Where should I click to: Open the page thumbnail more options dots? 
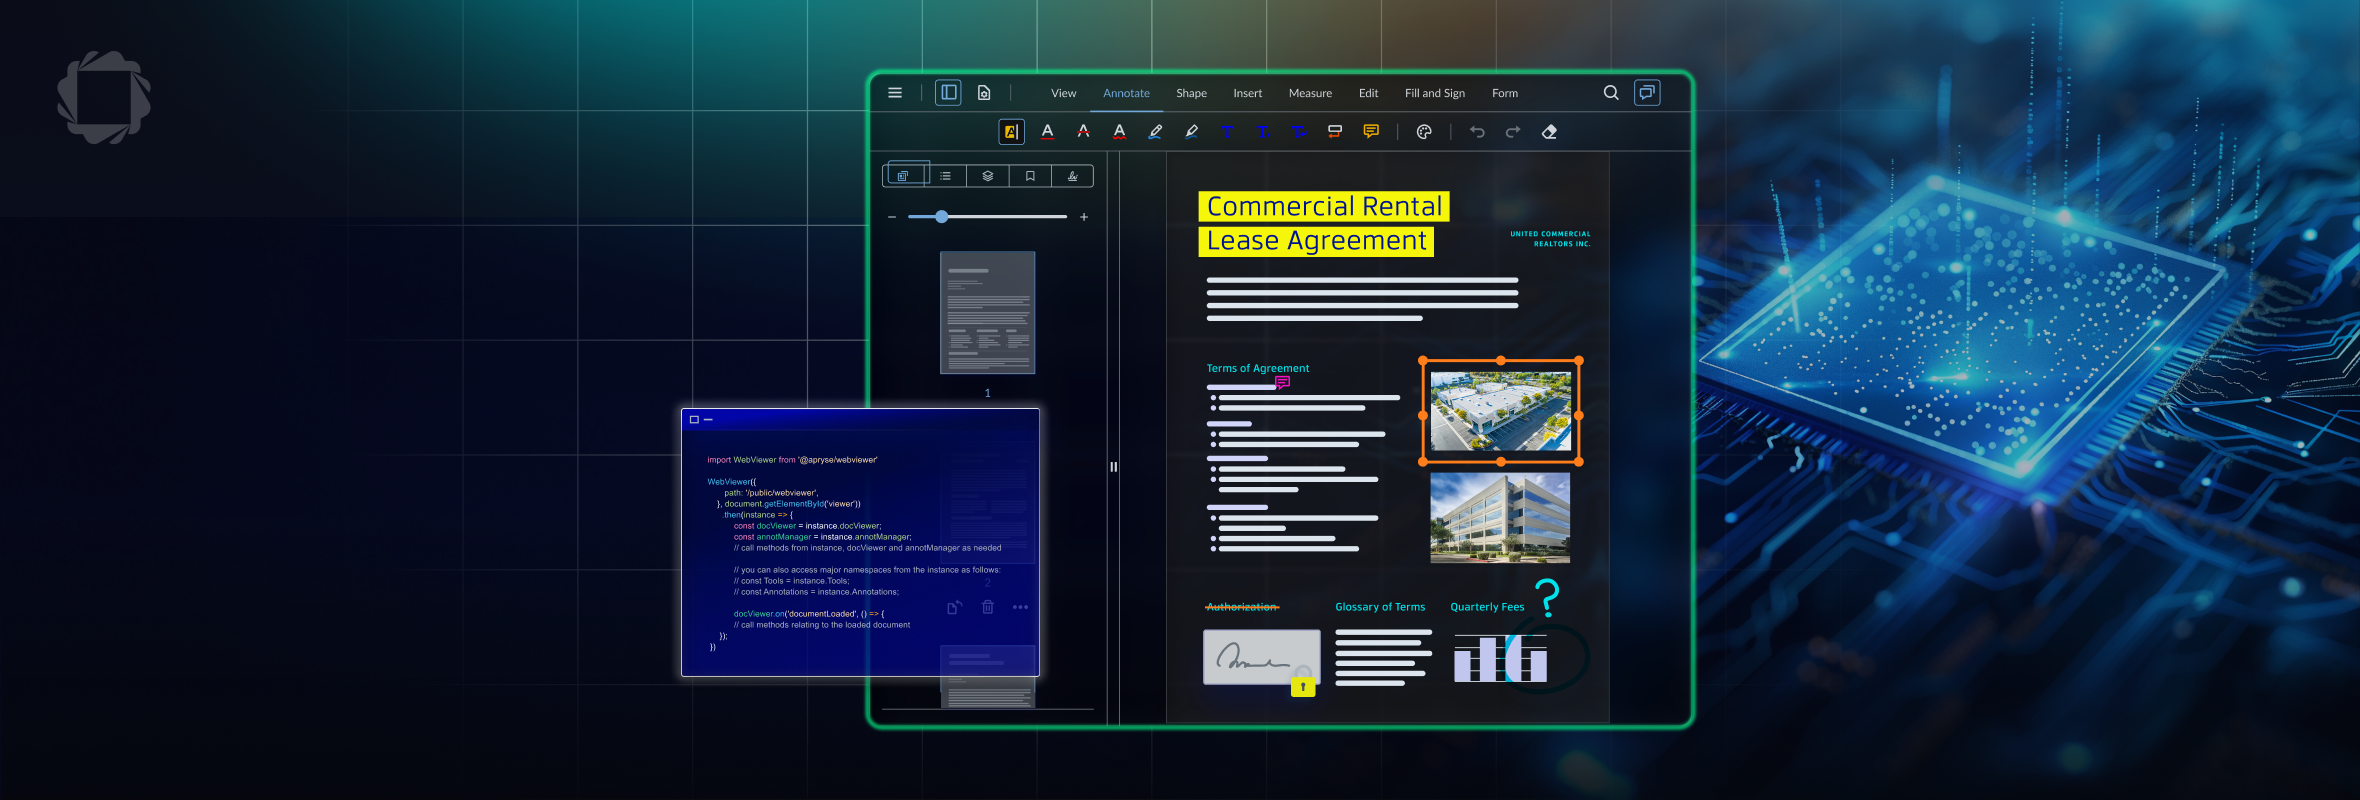(1020, 607)
